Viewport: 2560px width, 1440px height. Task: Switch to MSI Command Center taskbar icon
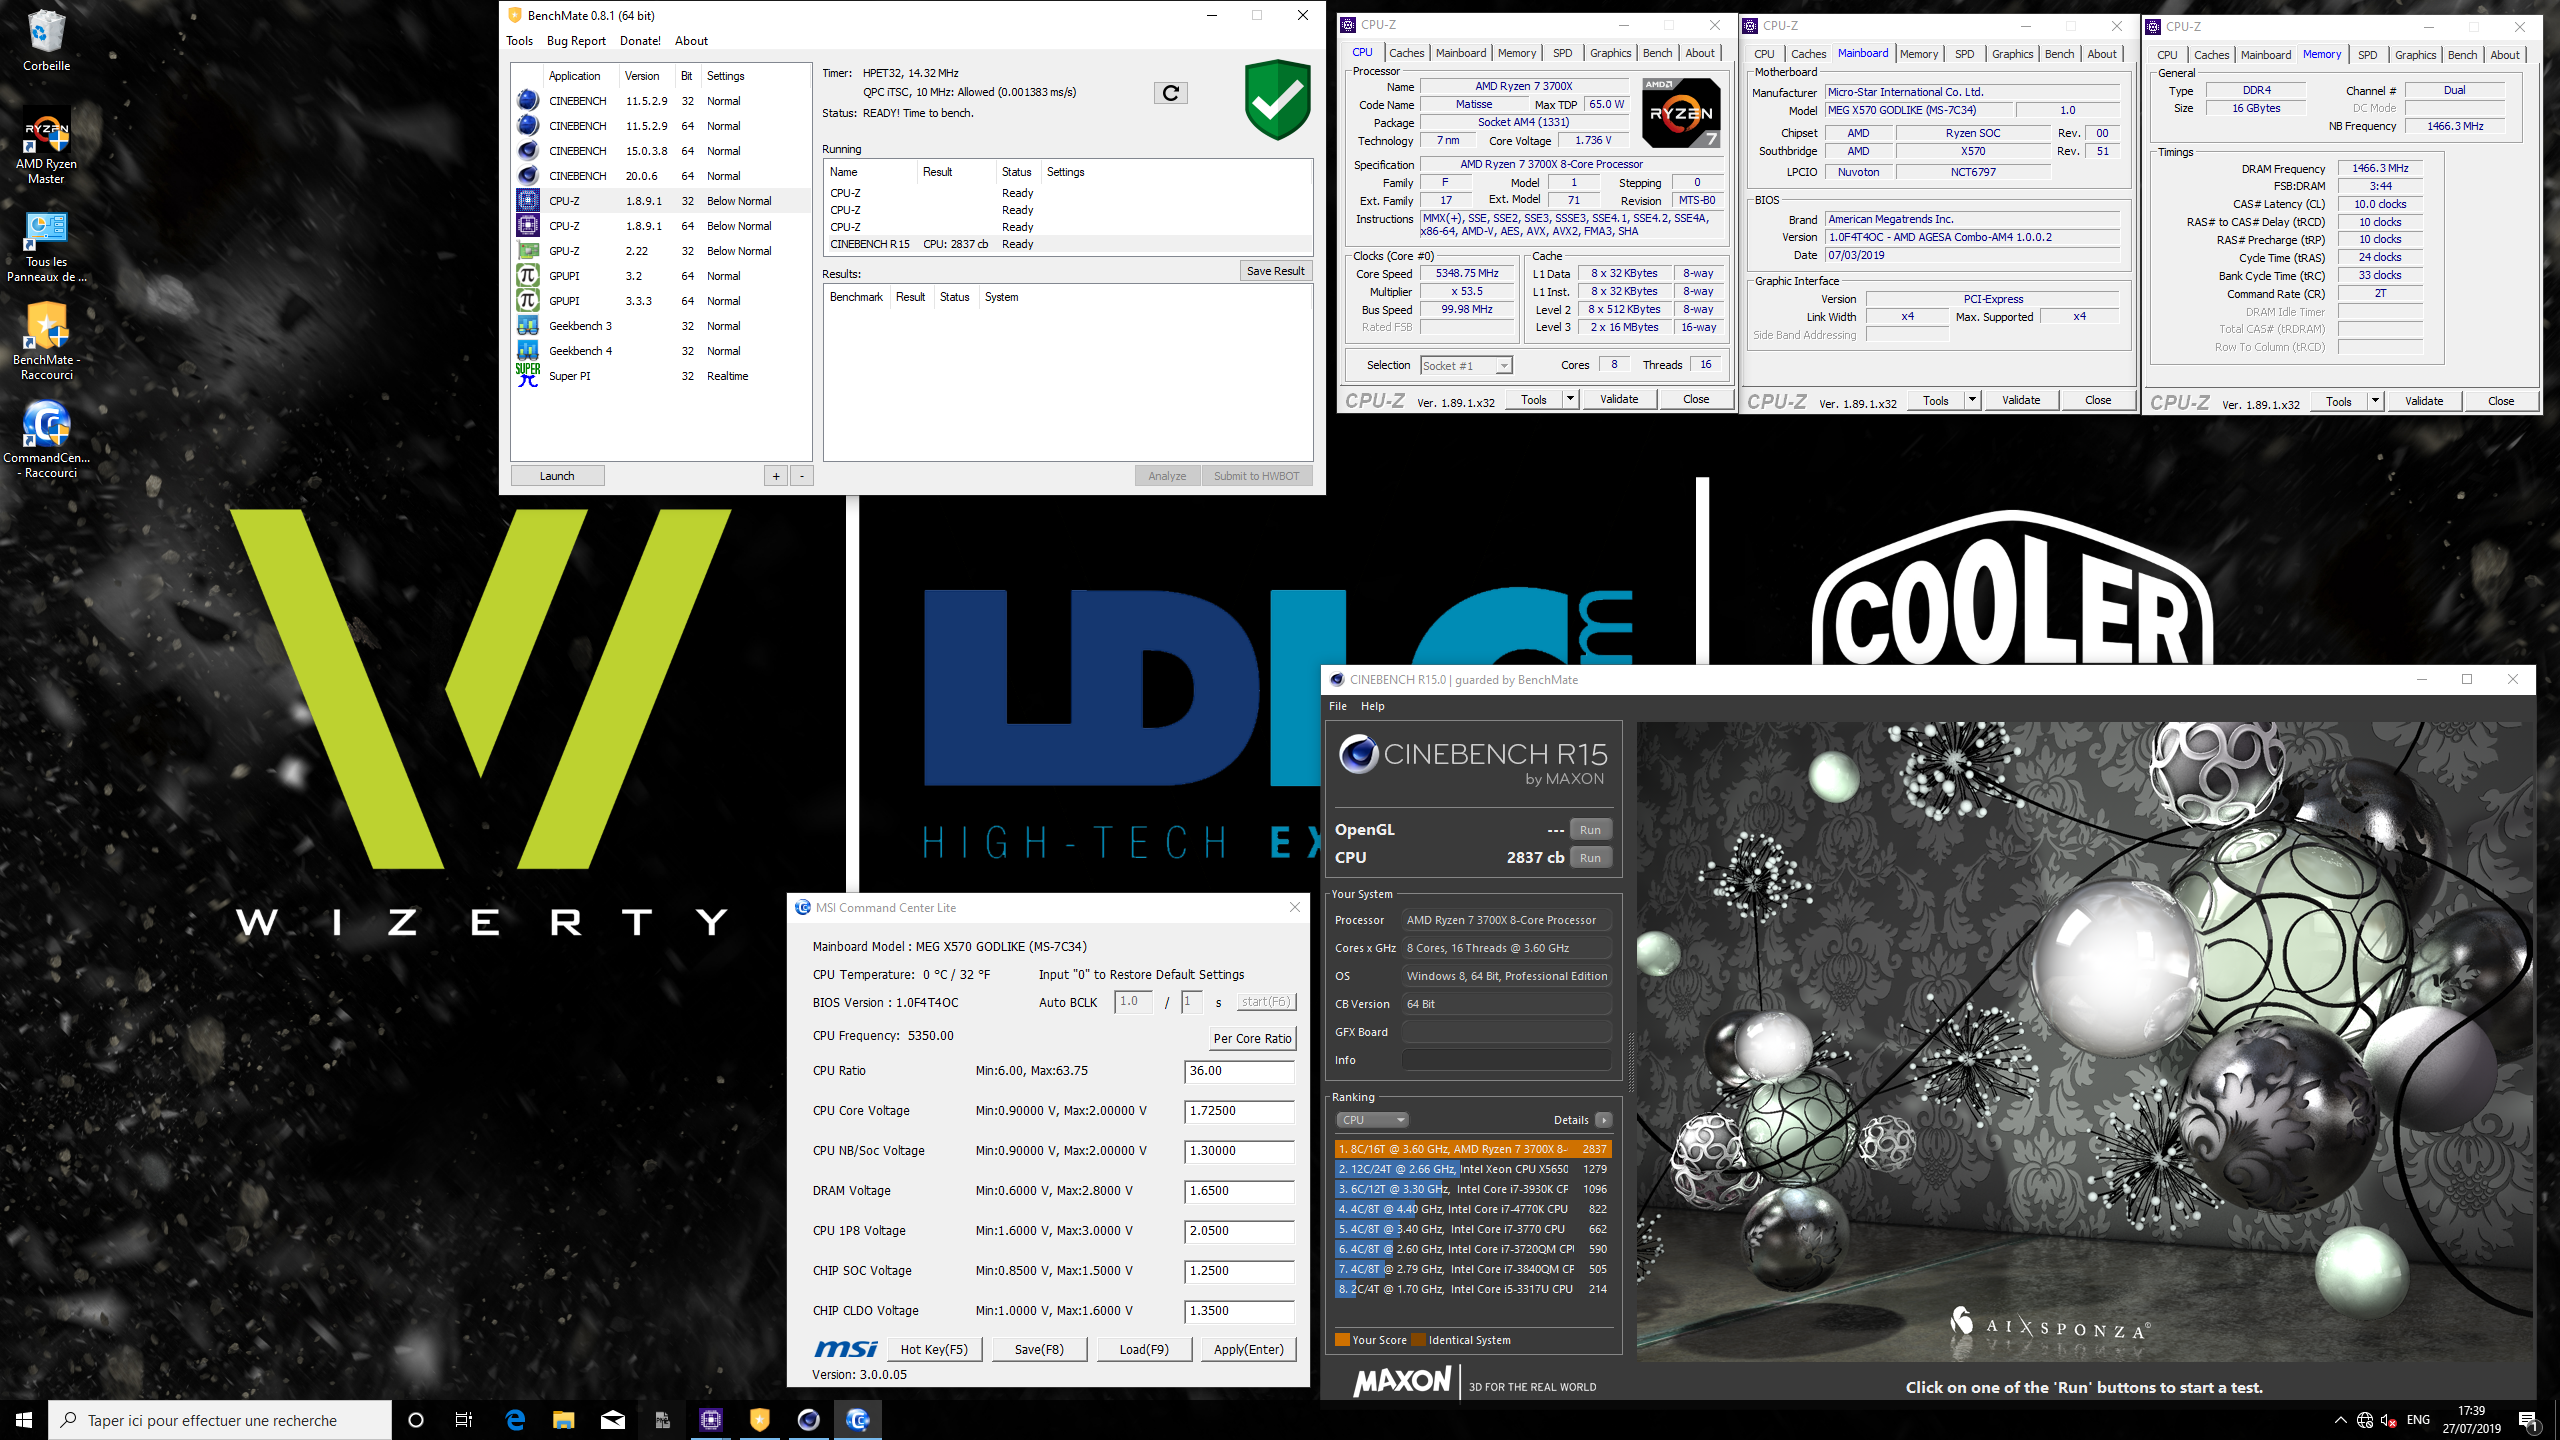[x=858, y=1420]
